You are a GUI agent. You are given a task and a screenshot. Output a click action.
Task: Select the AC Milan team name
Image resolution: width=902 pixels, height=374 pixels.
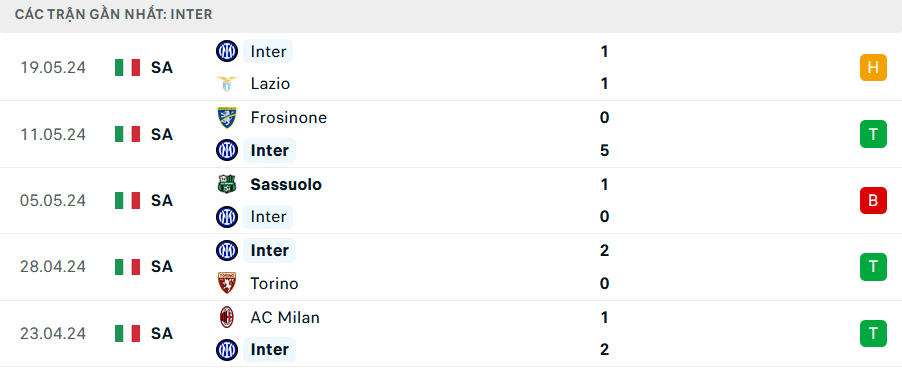(x=285, y=318)
